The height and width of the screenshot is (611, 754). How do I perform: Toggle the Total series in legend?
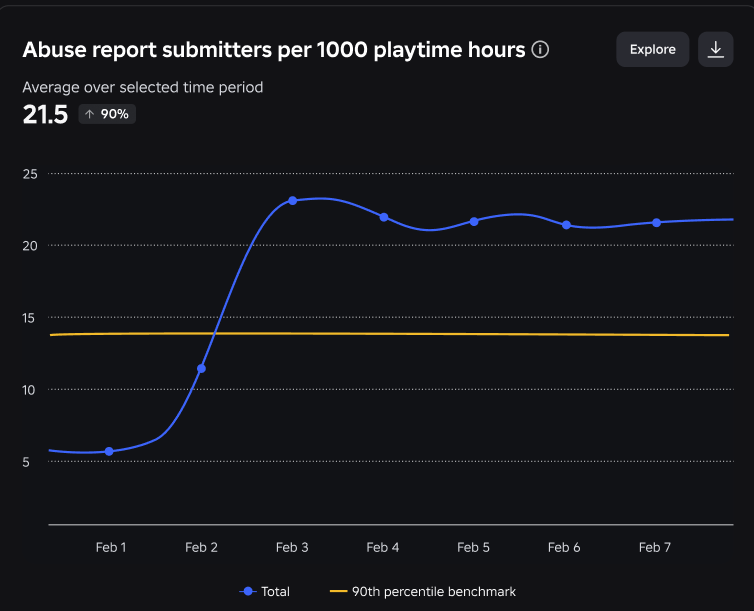click(264, 591)
